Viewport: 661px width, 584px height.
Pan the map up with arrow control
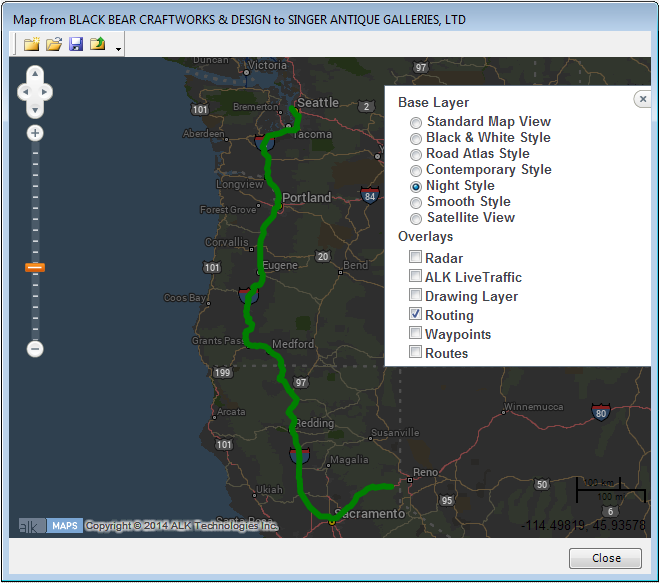click(35, 74)
